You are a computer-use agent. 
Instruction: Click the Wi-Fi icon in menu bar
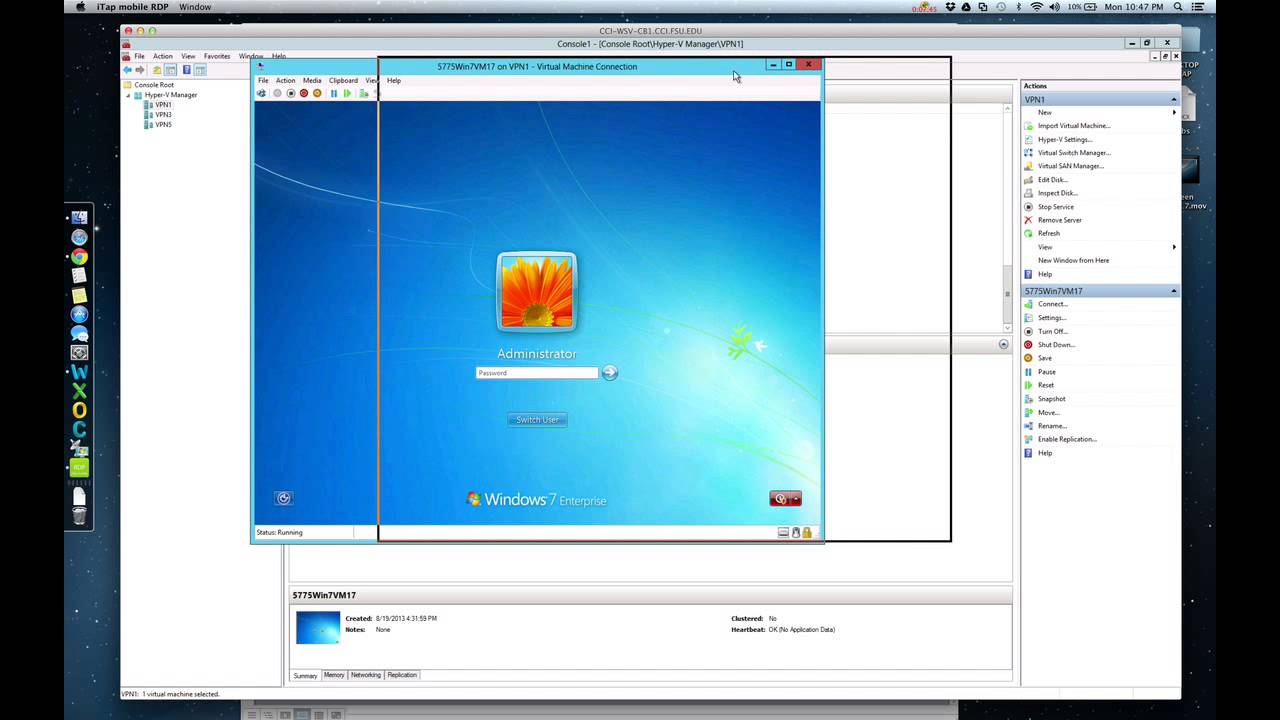[x=1037, y=7]
